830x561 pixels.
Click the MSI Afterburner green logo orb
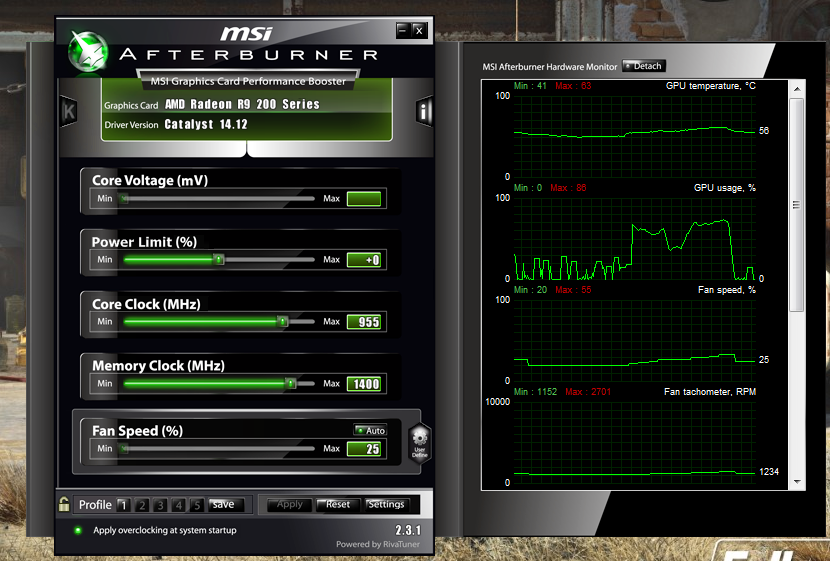point(88,52)
